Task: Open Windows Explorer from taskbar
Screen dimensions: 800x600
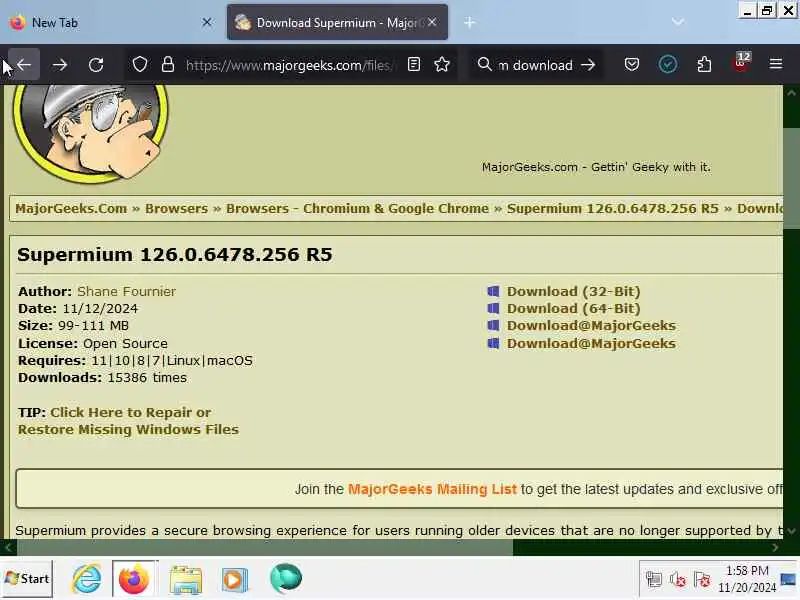Action: (x=186, y=579)
